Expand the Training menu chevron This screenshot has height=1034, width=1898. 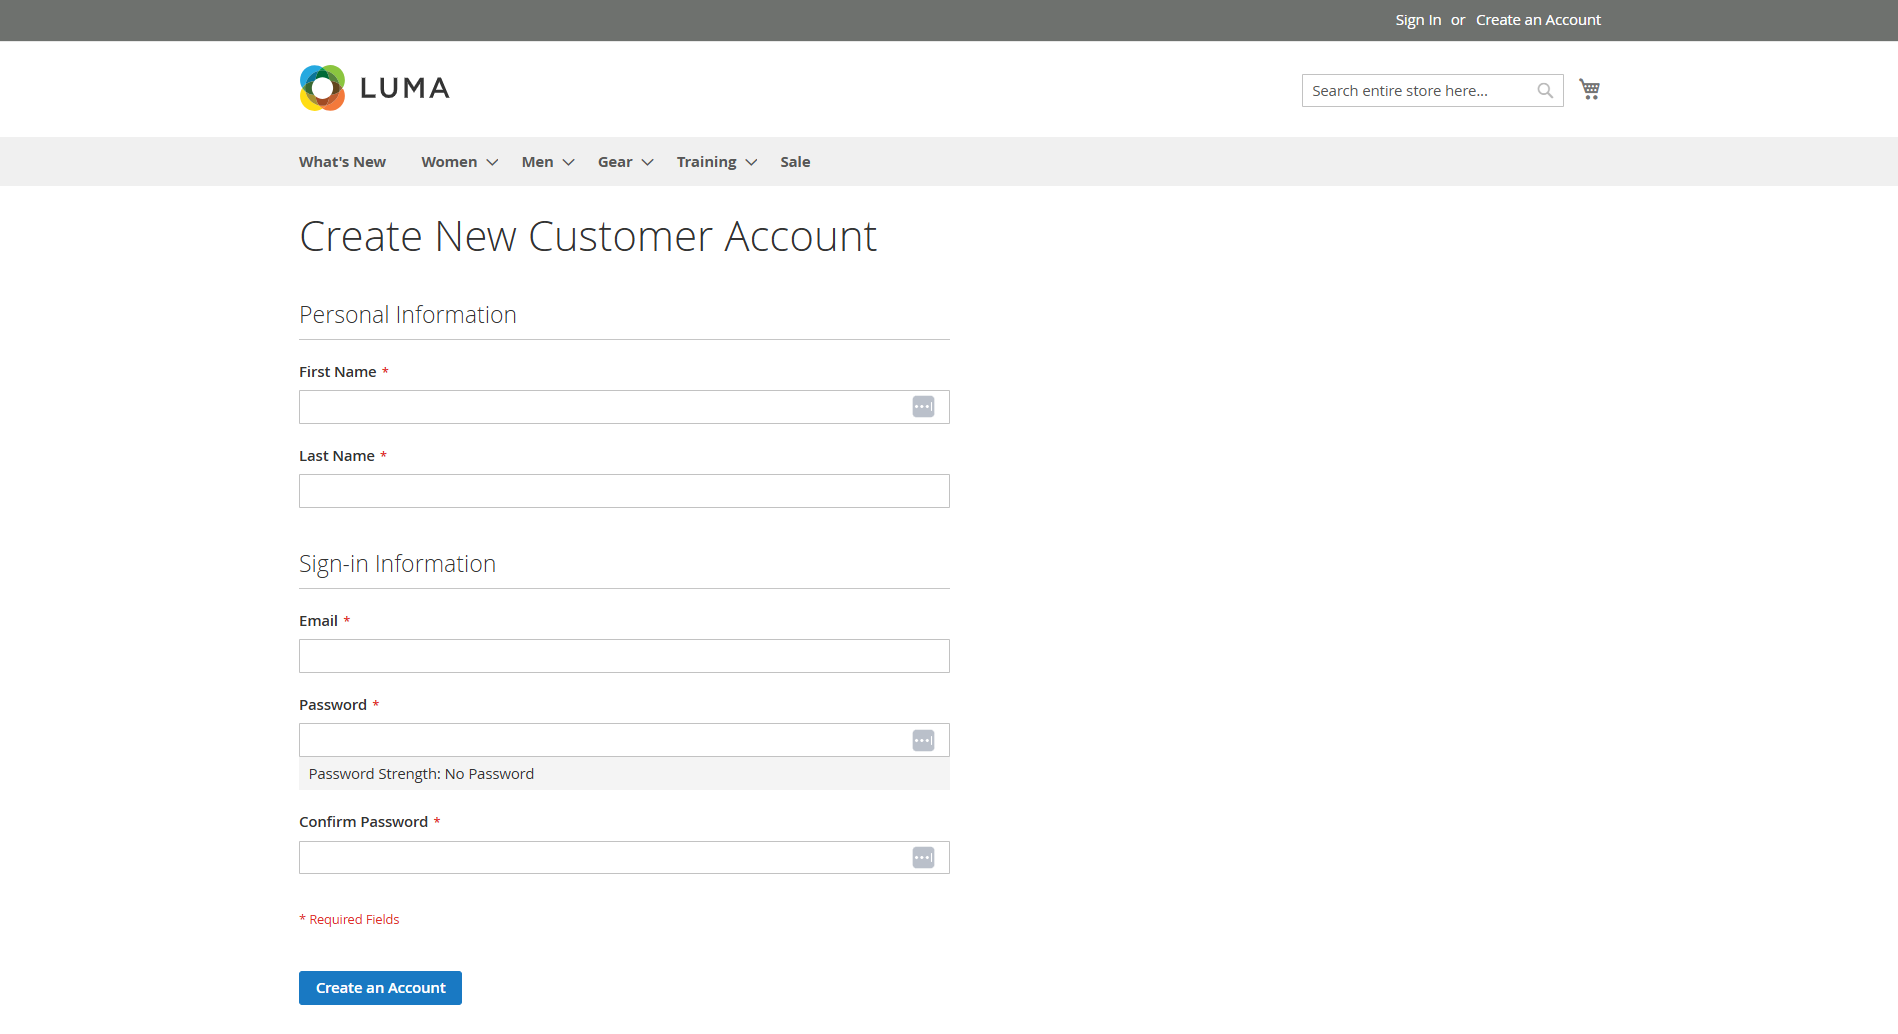[751, 162]
